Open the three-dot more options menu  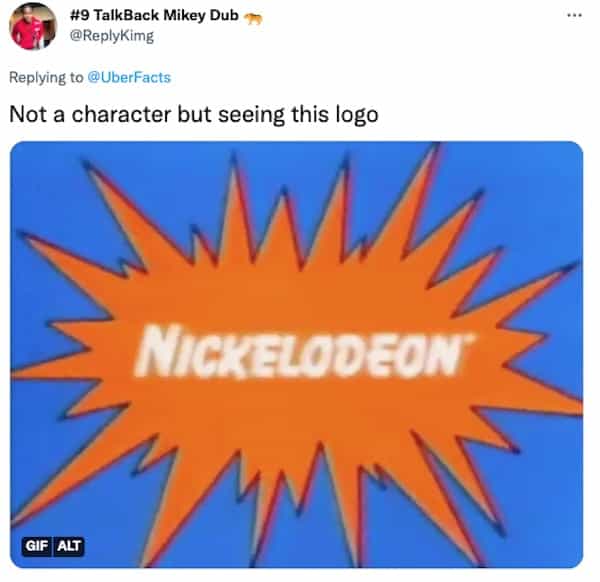(x=574, y=16)
